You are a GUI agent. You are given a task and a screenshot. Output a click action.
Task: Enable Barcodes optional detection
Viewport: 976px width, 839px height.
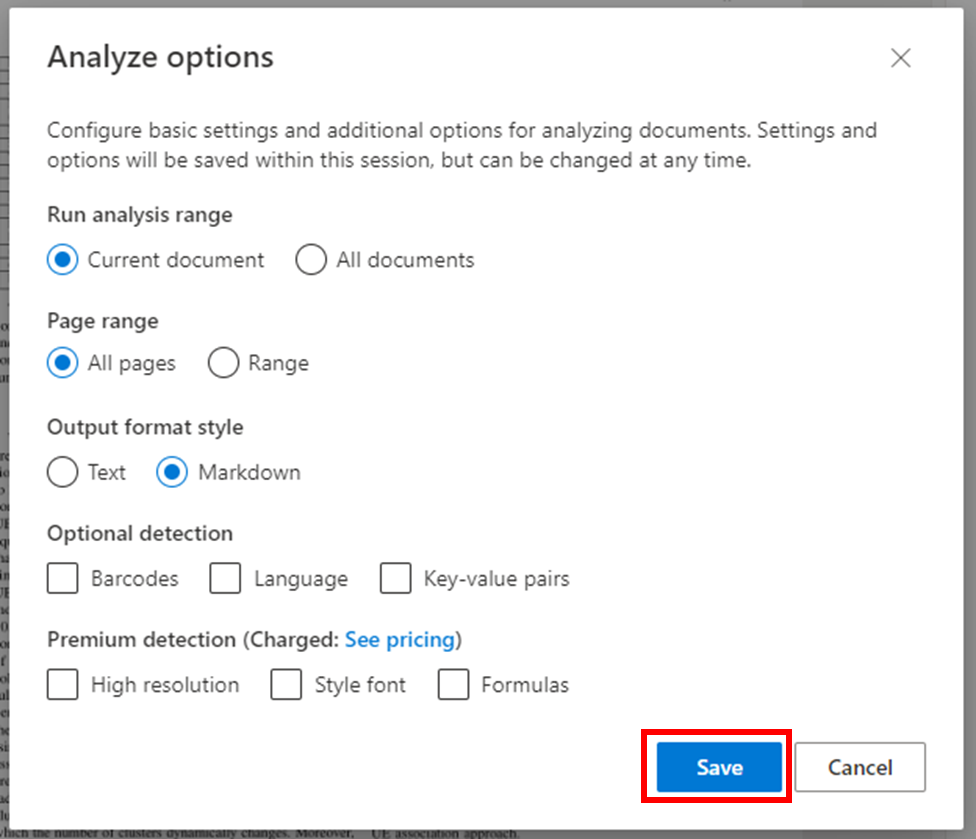point(62,578)
